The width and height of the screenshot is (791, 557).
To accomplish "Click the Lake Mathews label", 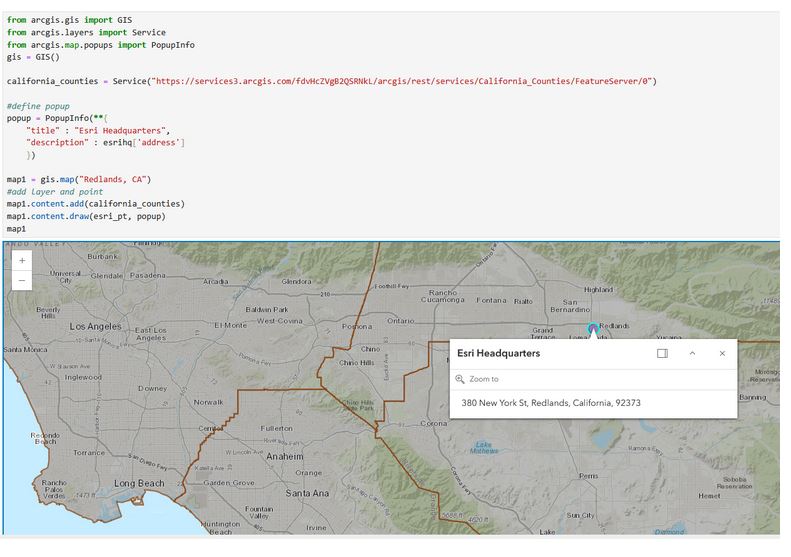I will click(x=484, y=448).
